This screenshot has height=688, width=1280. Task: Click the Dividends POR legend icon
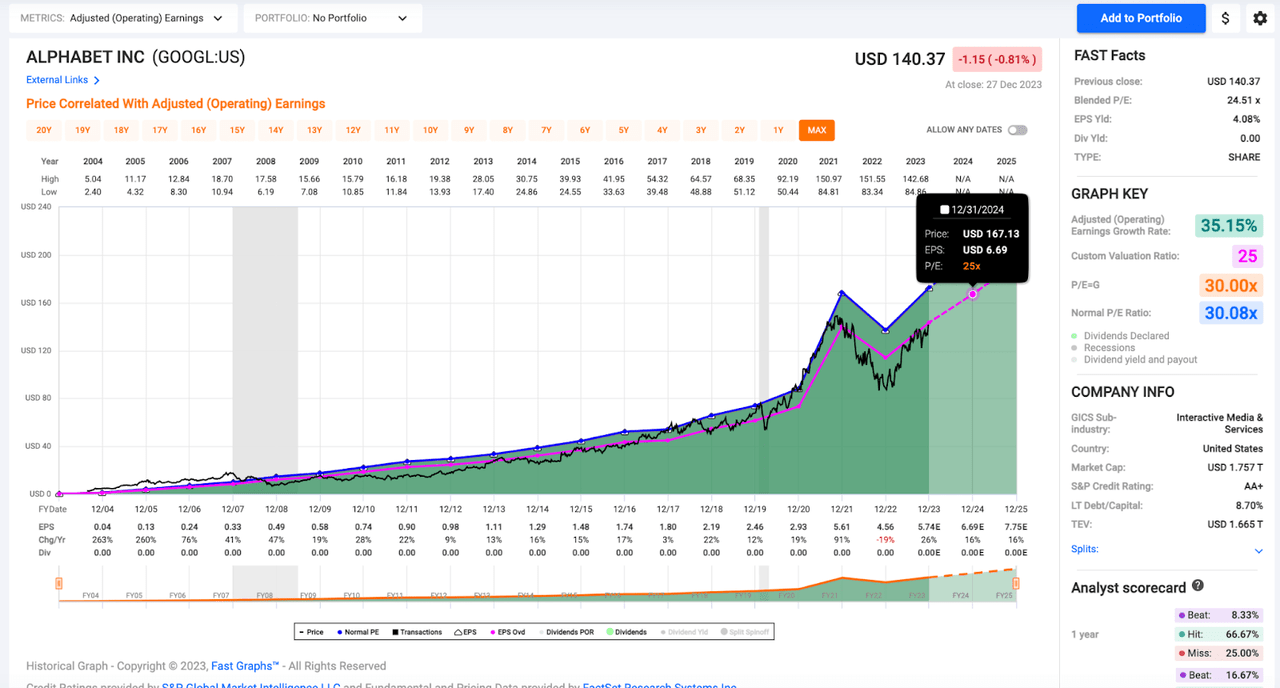point(542,632)
